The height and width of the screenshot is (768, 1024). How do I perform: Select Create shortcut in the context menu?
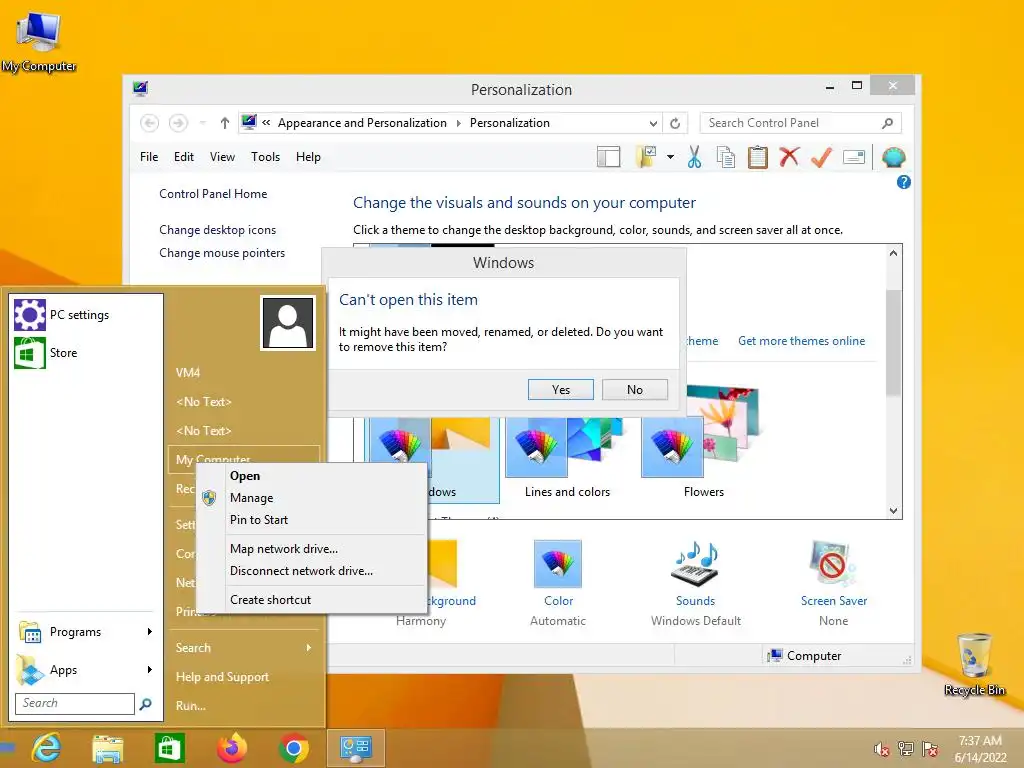(x=312, y=600)
